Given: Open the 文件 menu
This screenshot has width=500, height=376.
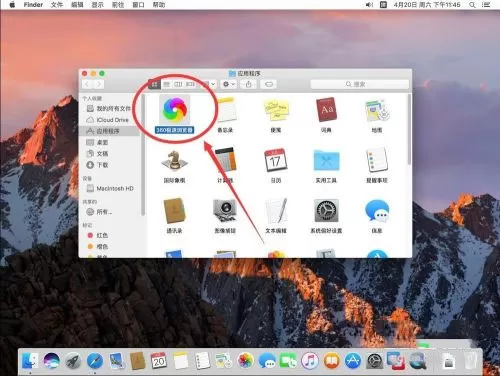Looking at the screenshot, I should tap(57, 5).
